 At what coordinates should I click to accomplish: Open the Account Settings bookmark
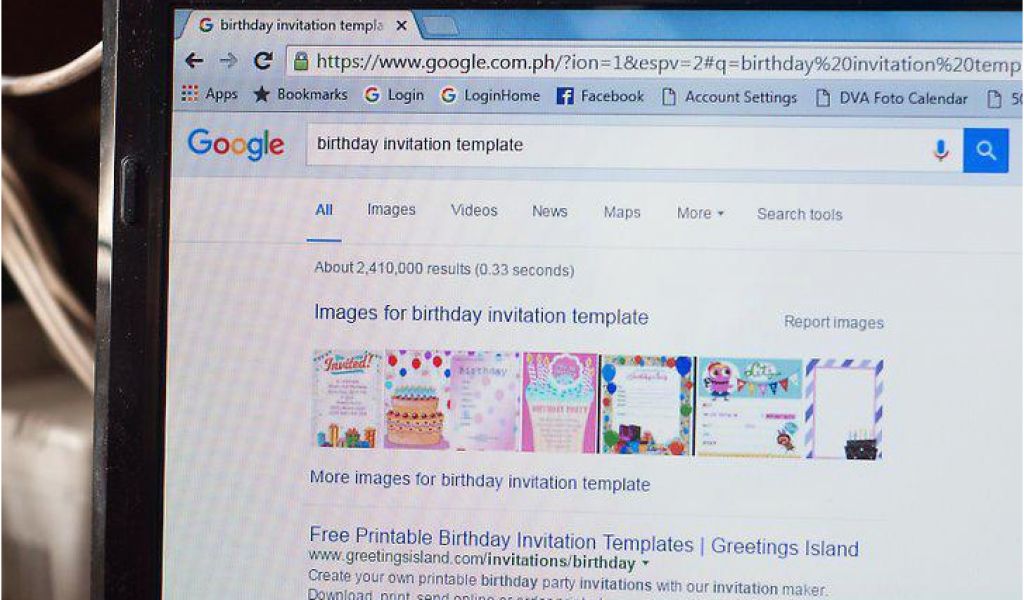pos(729,97)
